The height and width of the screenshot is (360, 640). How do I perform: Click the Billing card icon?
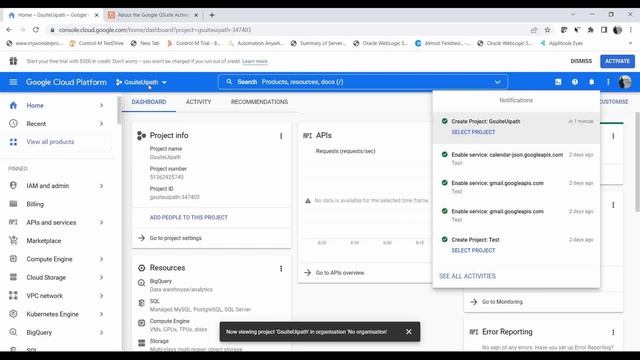coord(13,204)
